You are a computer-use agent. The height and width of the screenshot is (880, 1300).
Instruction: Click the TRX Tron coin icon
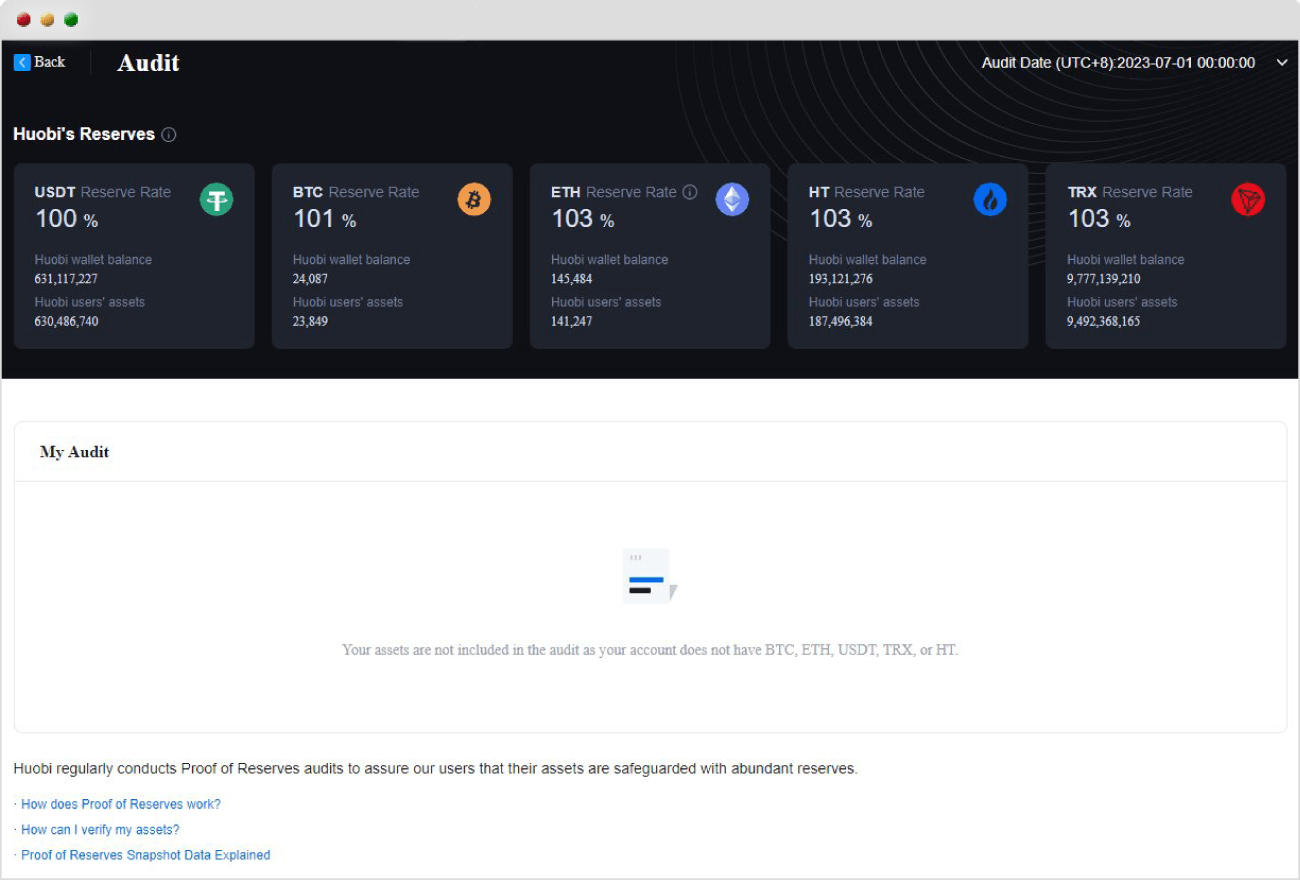pos(1248,199)
